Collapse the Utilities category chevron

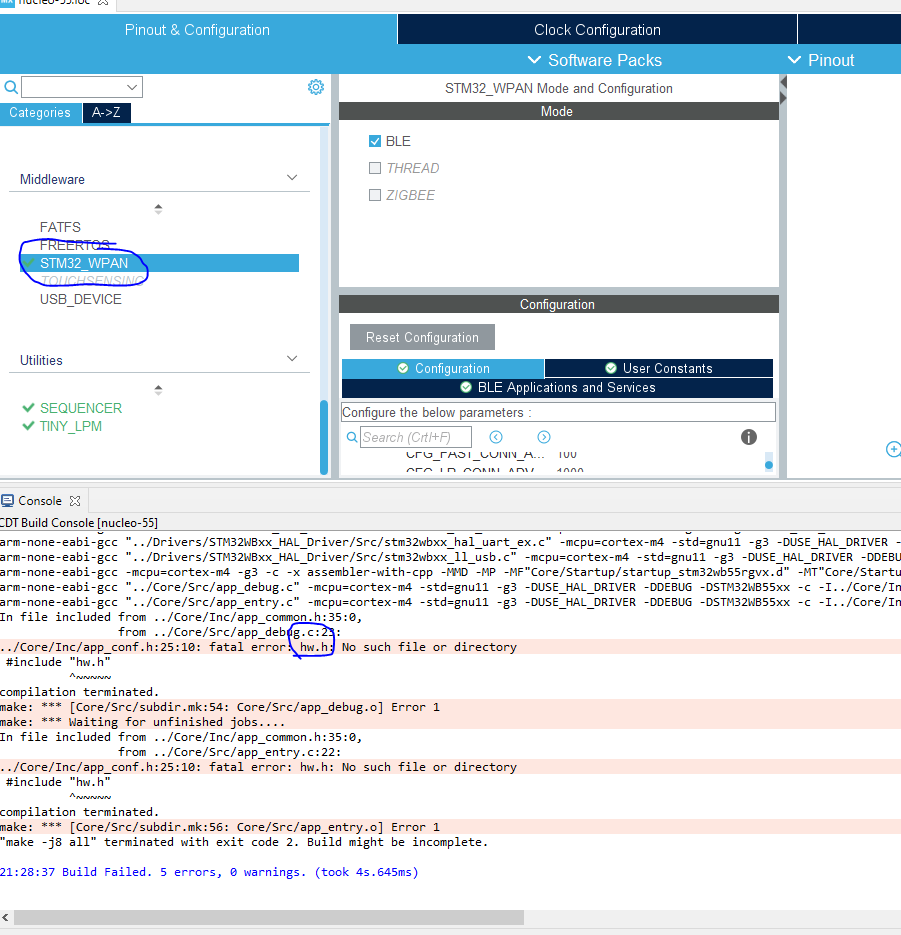pos(292,358)
